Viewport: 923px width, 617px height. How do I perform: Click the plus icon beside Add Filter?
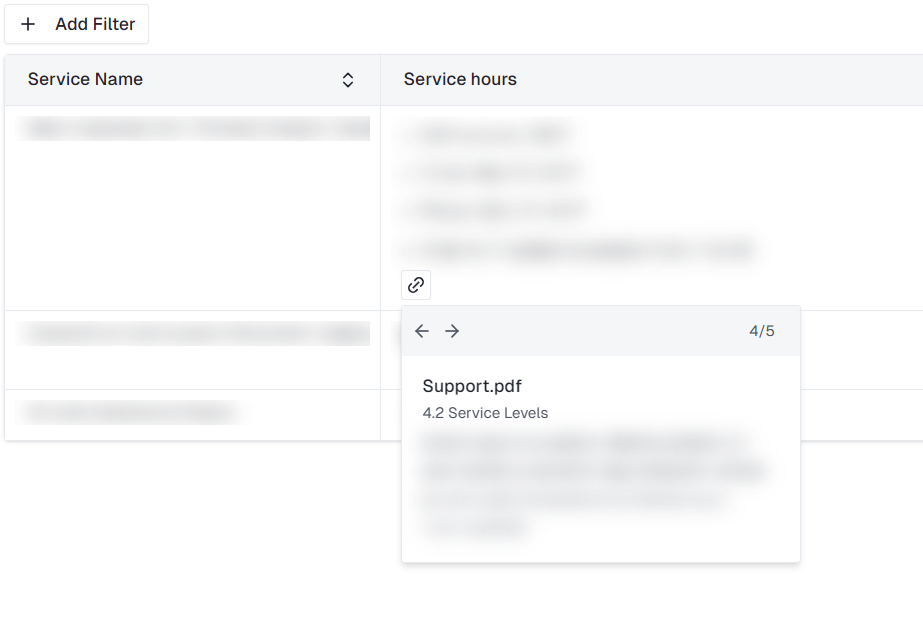click(x=28, y=24)
